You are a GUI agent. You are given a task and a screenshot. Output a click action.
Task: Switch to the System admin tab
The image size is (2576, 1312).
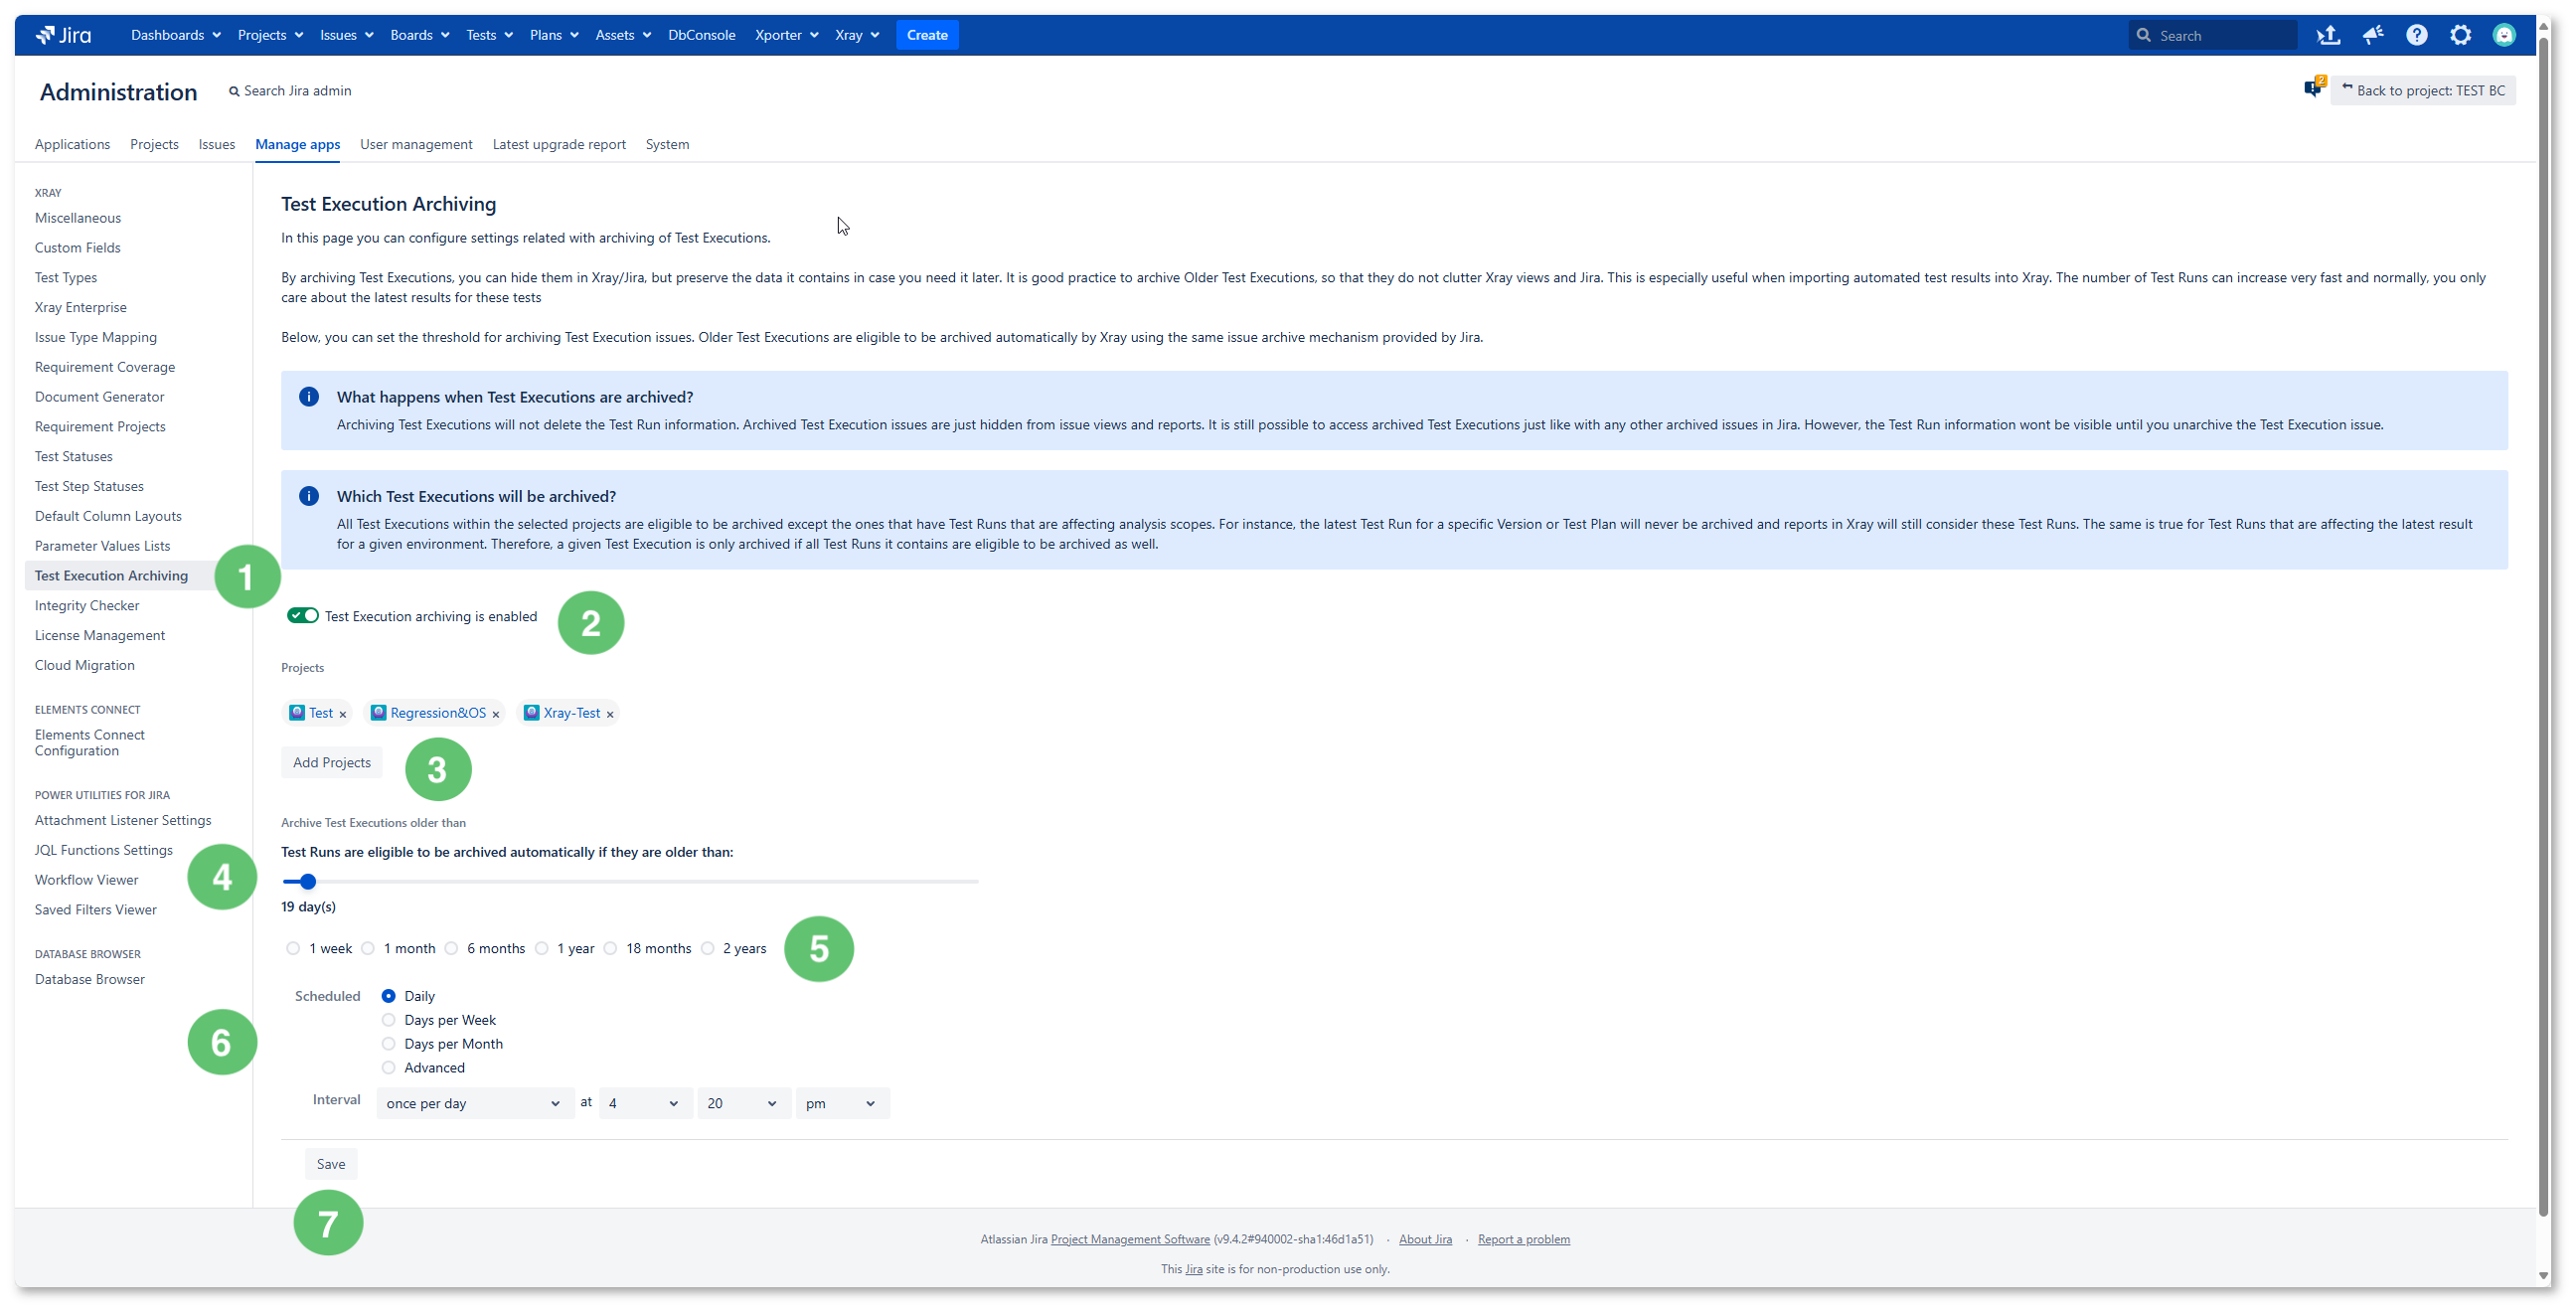tap(667, 144)
